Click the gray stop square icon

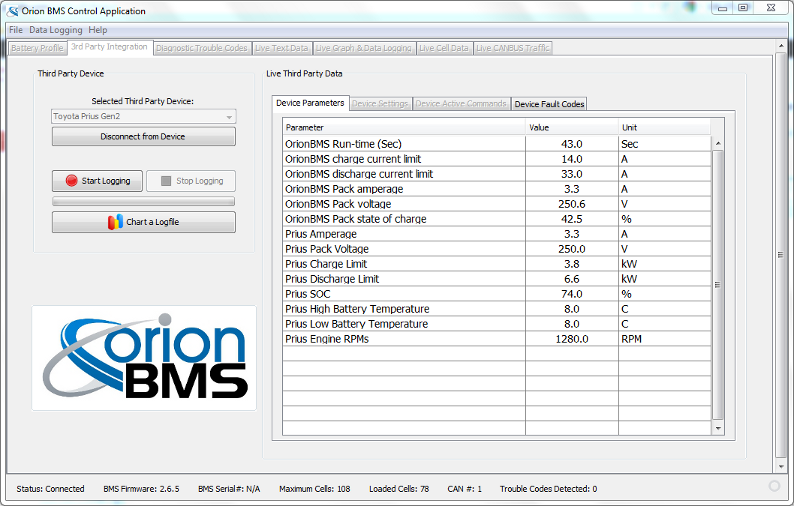[166, 181]
